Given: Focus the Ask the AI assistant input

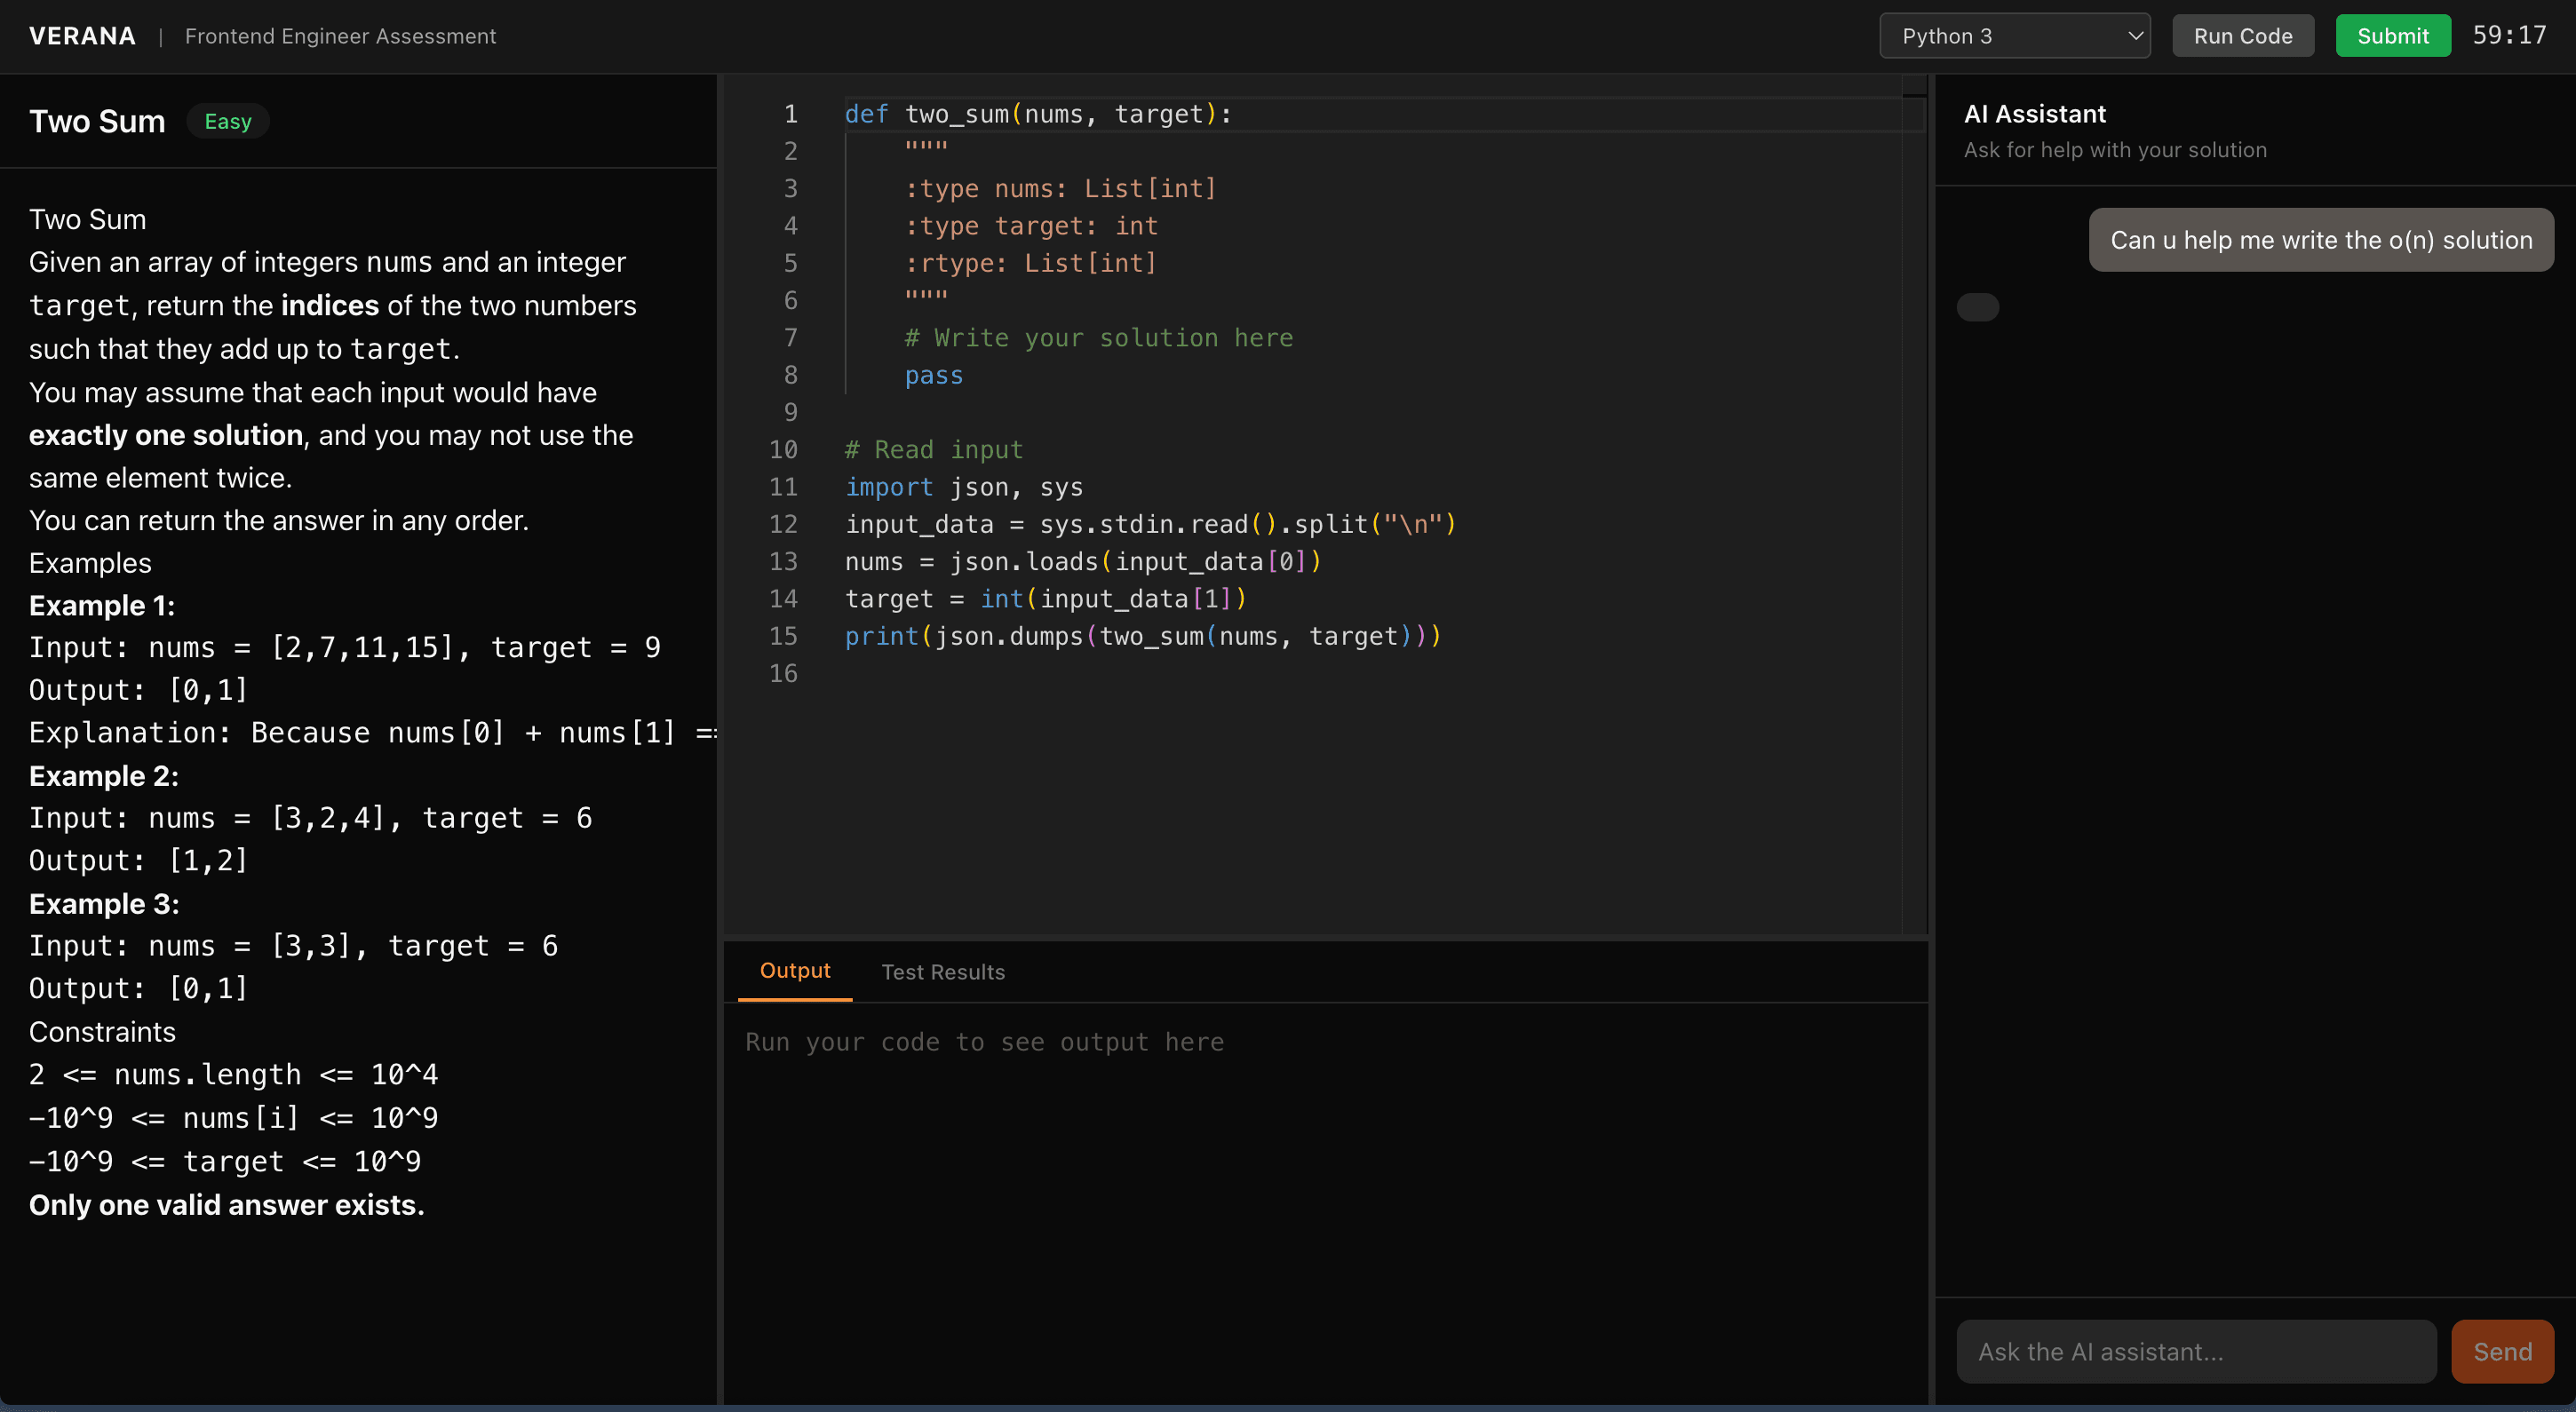Looking at the screenshot, I should pos(2195,1351).
